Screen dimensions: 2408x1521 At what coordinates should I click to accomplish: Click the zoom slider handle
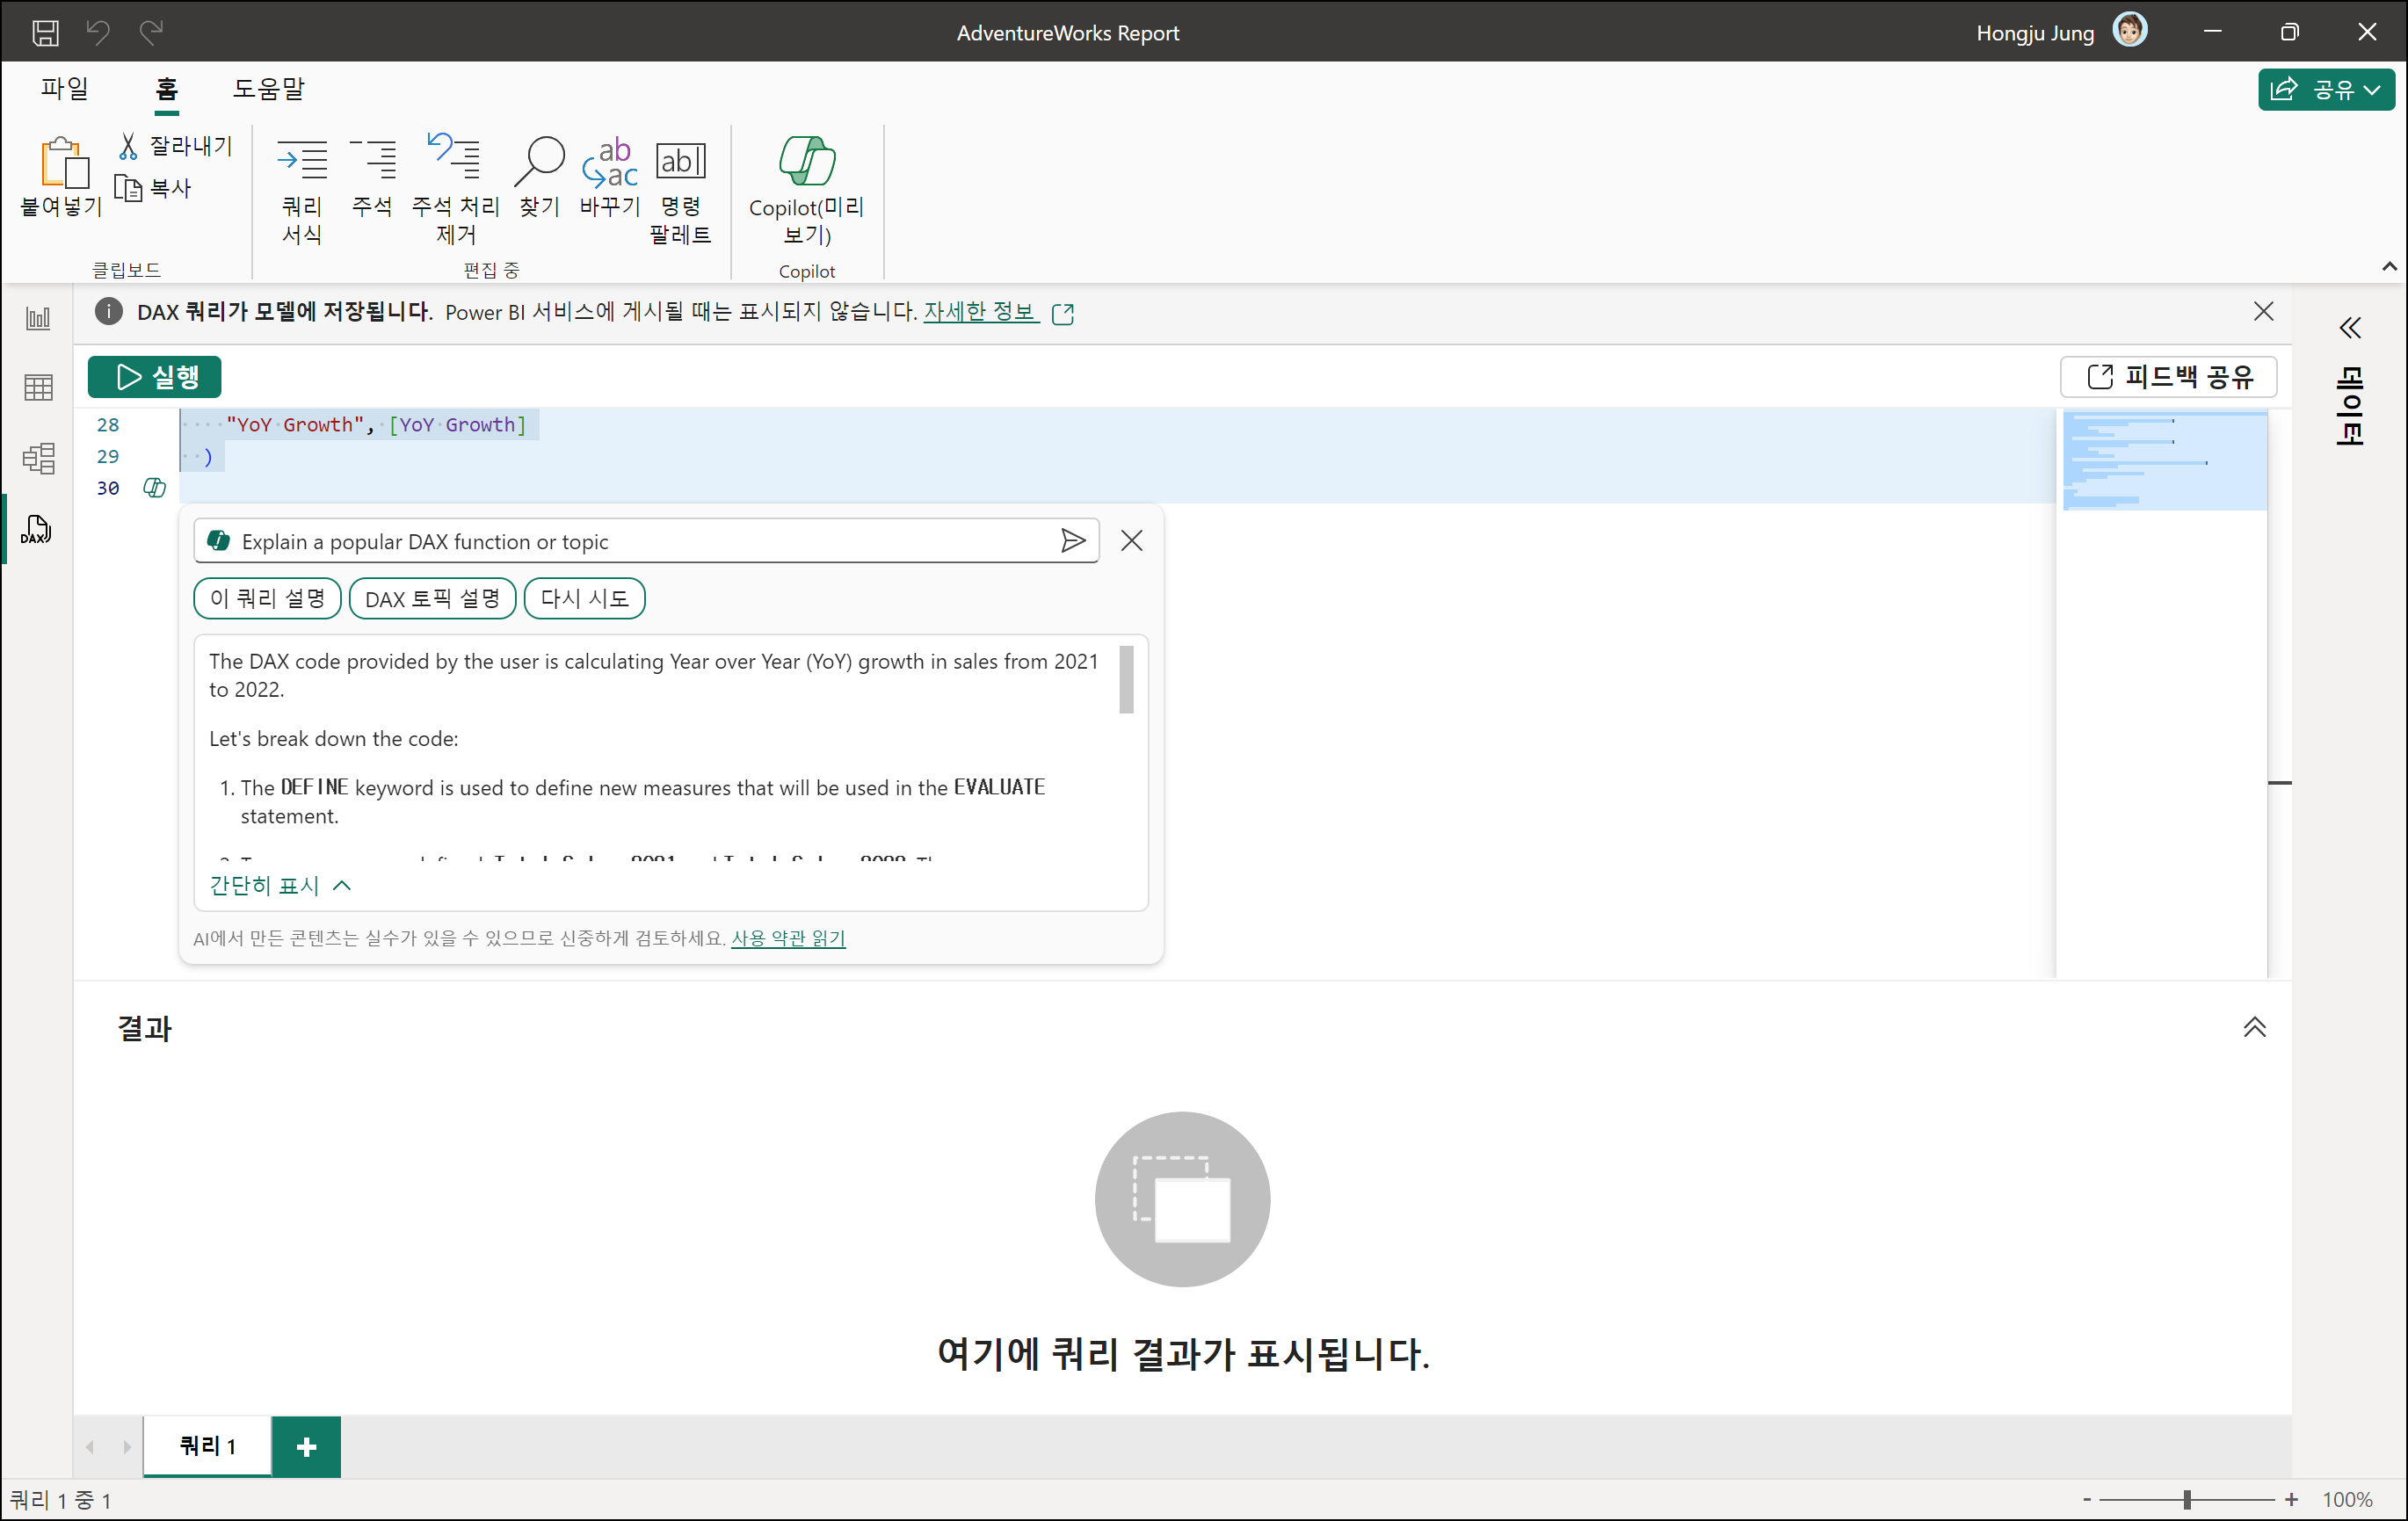click(2187, 1499)
